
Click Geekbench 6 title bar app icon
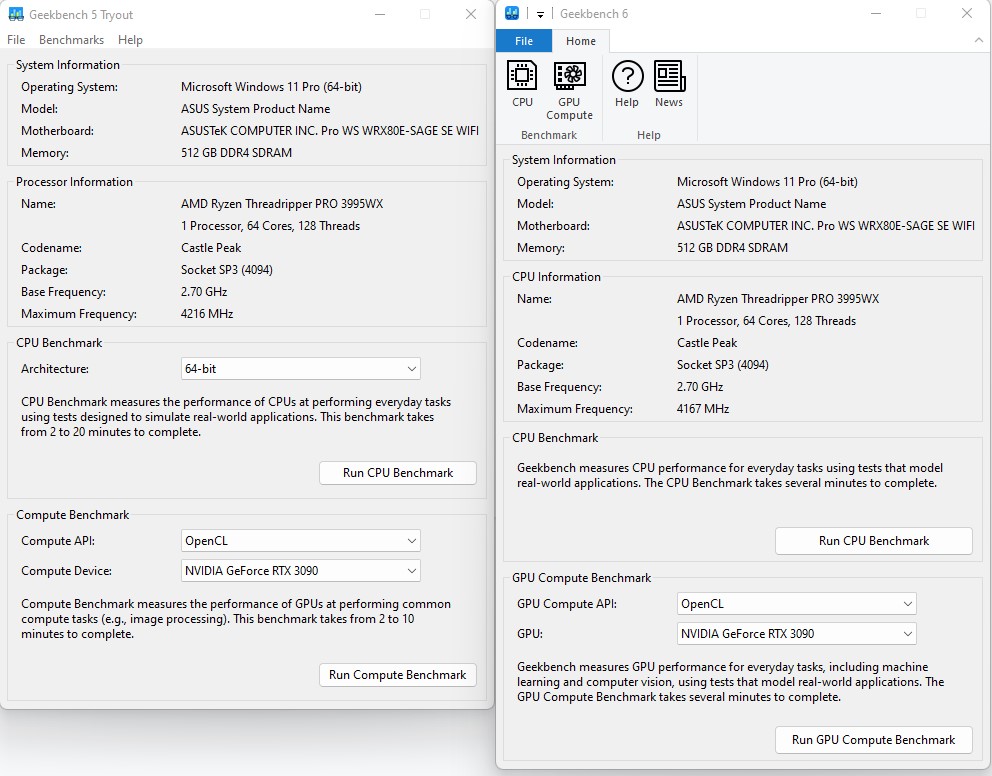512,14
